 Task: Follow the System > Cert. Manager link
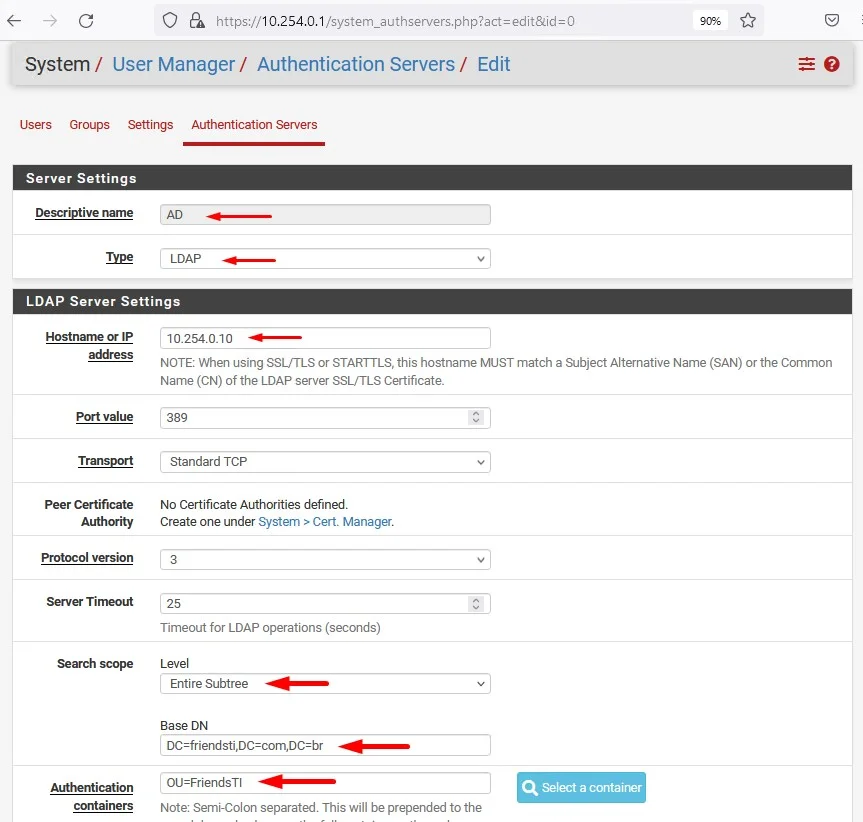point(325,522)
